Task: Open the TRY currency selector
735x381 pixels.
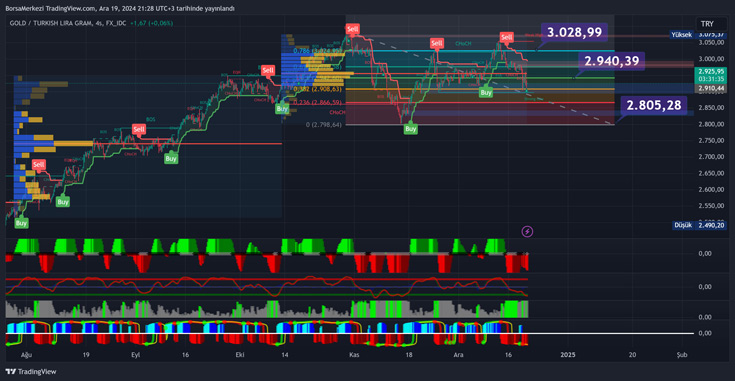Action: [707, 24]
